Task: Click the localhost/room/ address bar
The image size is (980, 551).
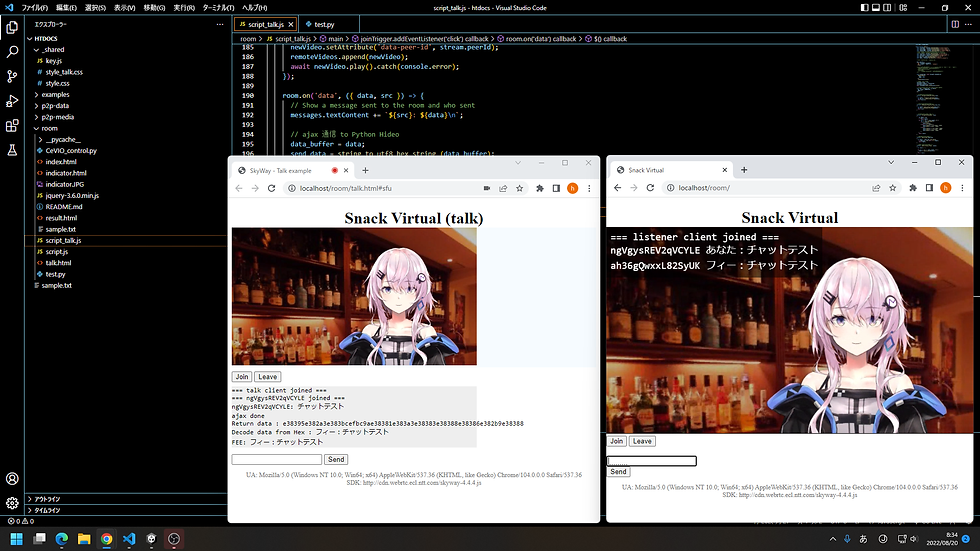Action: [x=769, y=187]
